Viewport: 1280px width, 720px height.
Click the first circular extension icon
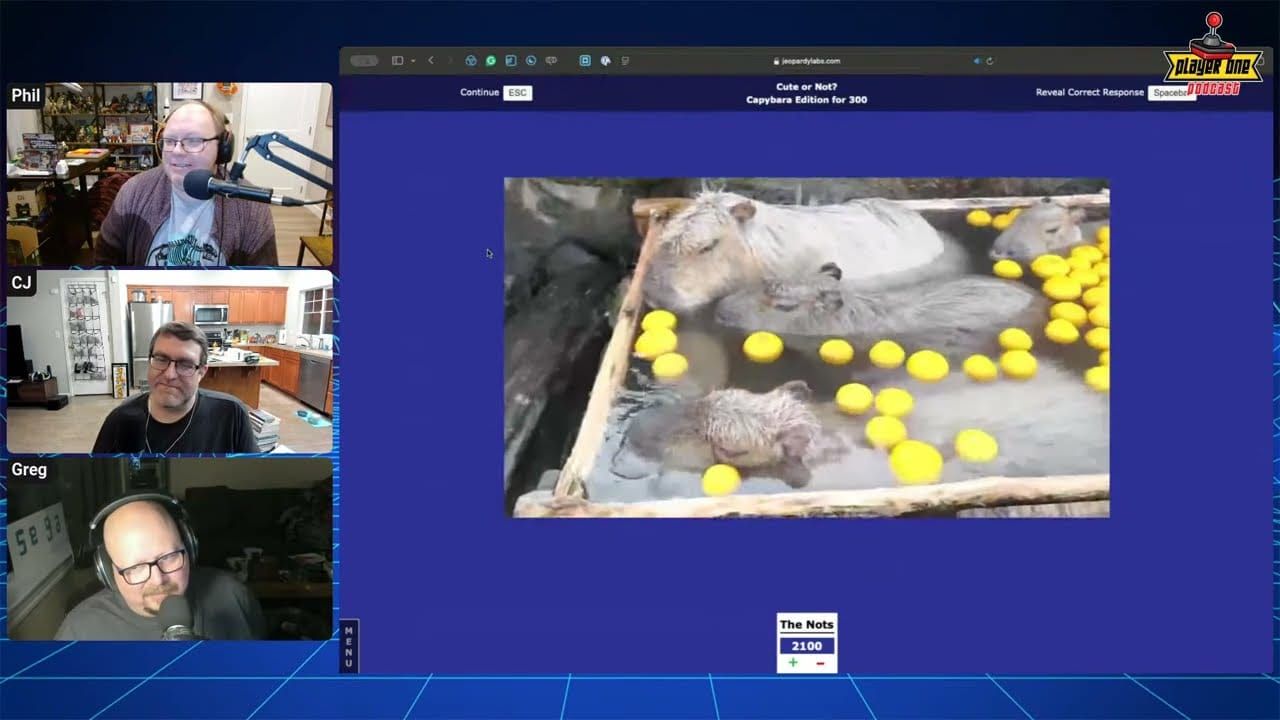[471, 61]
